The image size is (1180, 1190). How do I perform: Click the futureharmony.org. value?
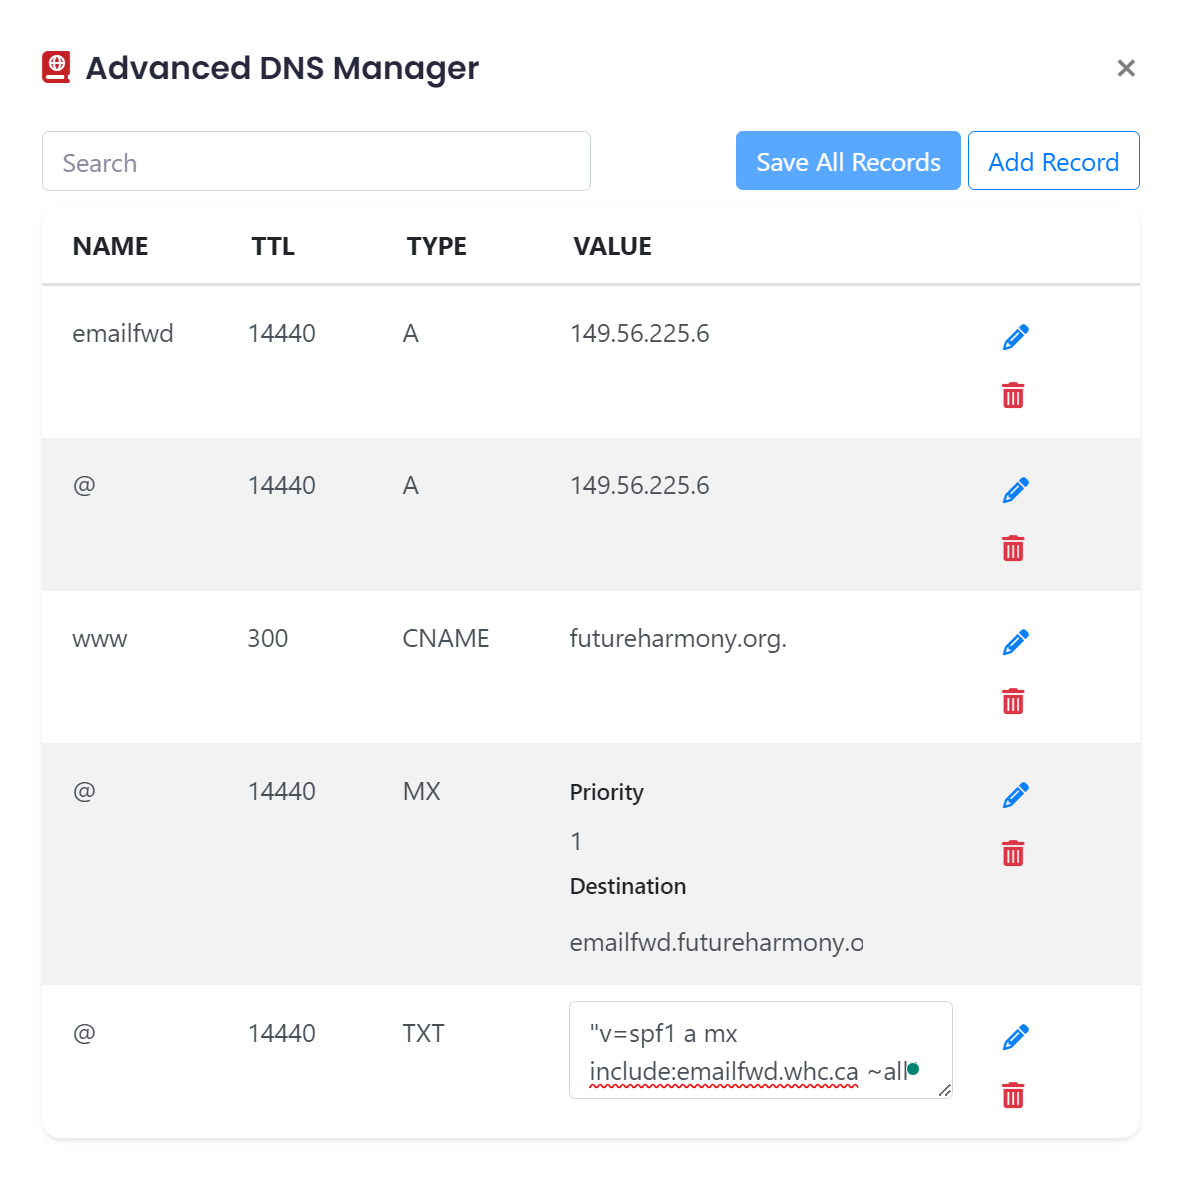(x=678, y=638)
